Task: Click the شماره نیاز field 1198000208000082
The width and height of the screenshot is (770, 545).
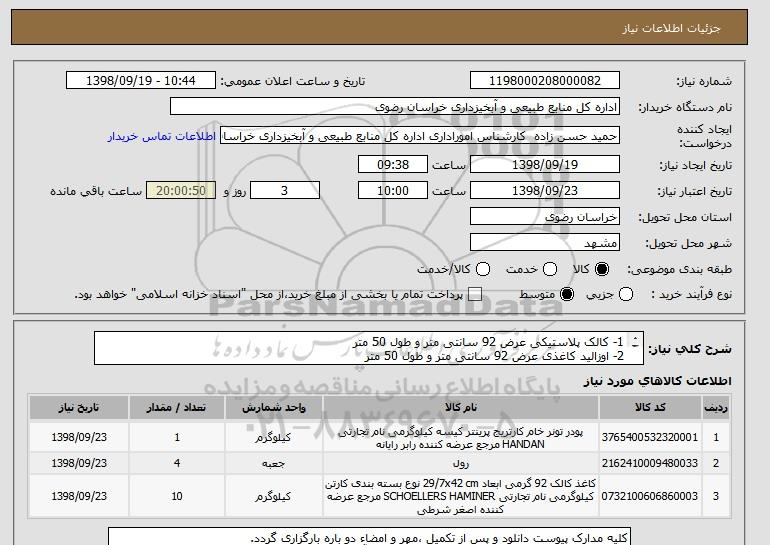Action: click(x=545, y=81)
